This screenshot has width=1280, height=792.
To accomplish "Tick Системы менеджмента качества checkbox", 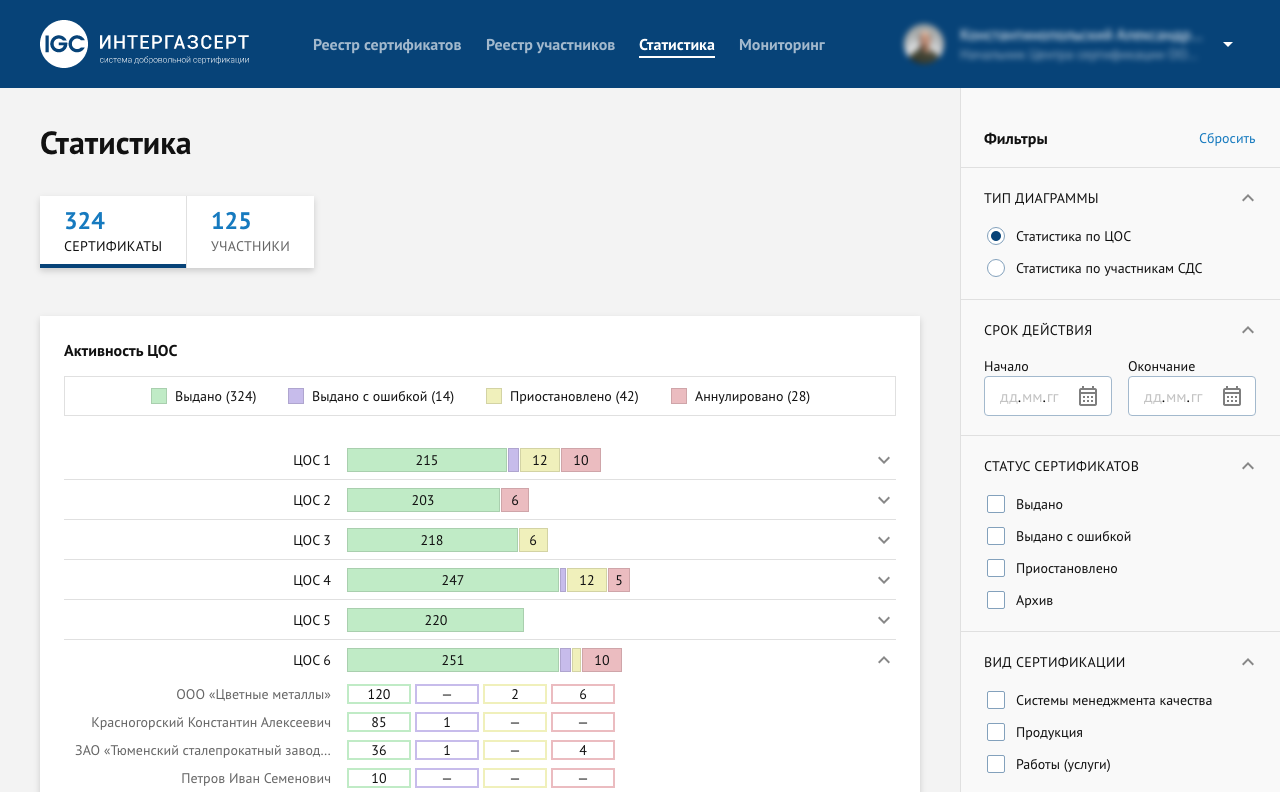I will tap(996, 700).
